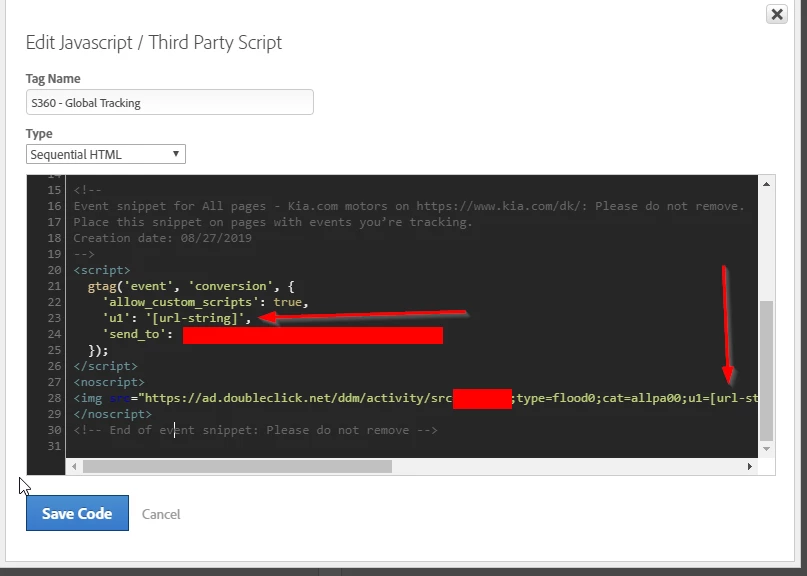Click the code editor scroll down arrow
This screenshot has width=807, height=576.
[x=766, y=449]
